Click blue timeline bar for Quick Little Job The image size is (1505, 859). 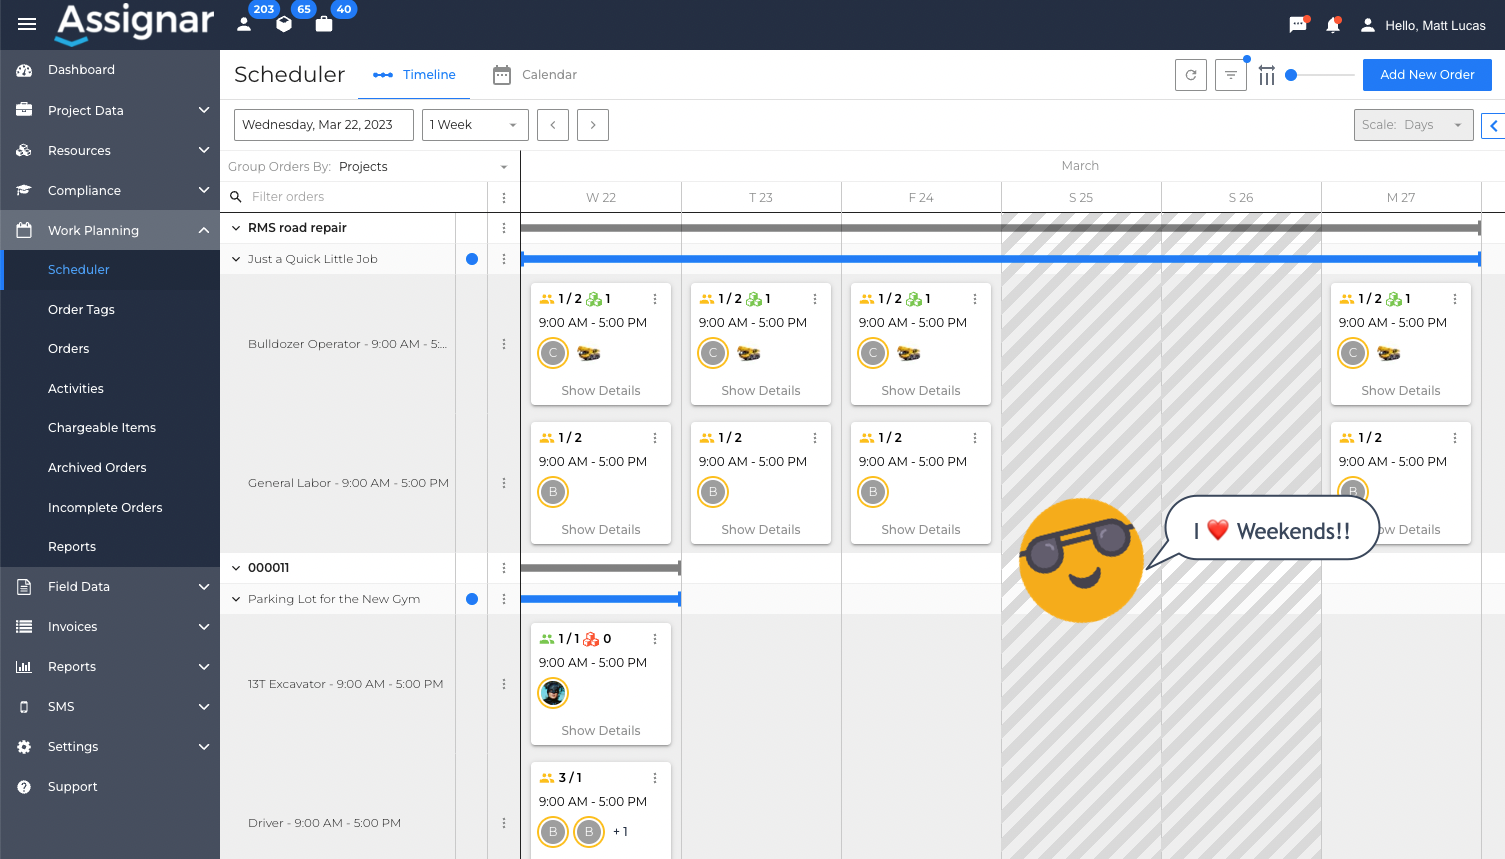1000,259
